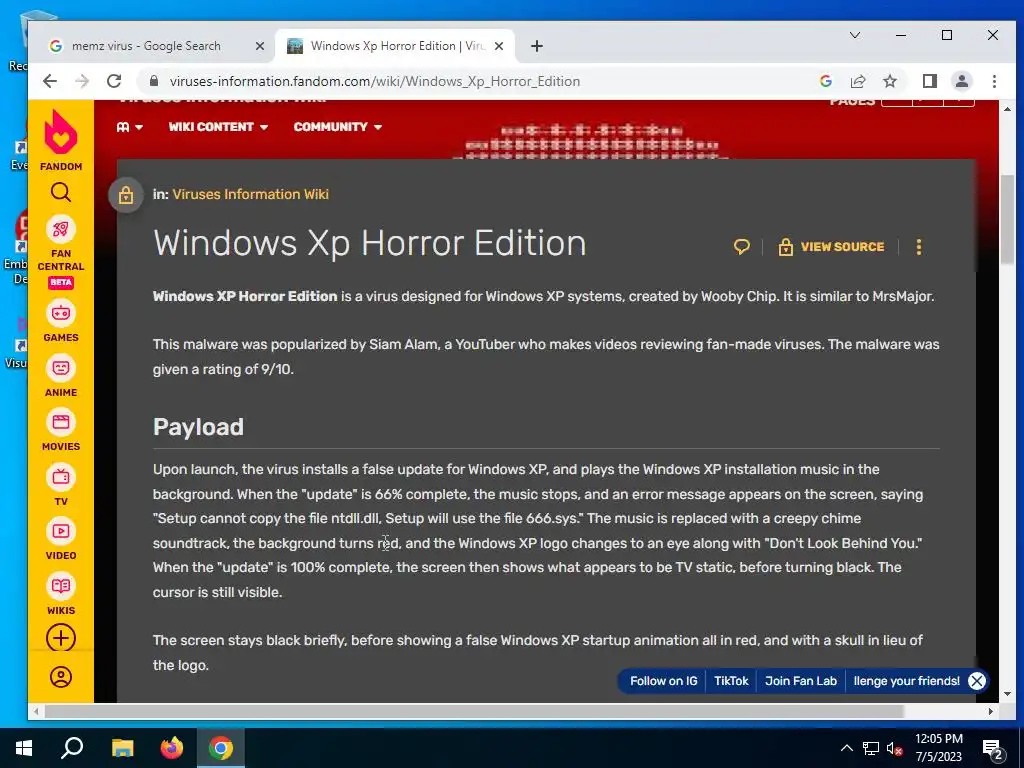Open the tab search chevron
Image resolution: width=1024 pixels, height=768 pixels.
[x=855, y=35]
